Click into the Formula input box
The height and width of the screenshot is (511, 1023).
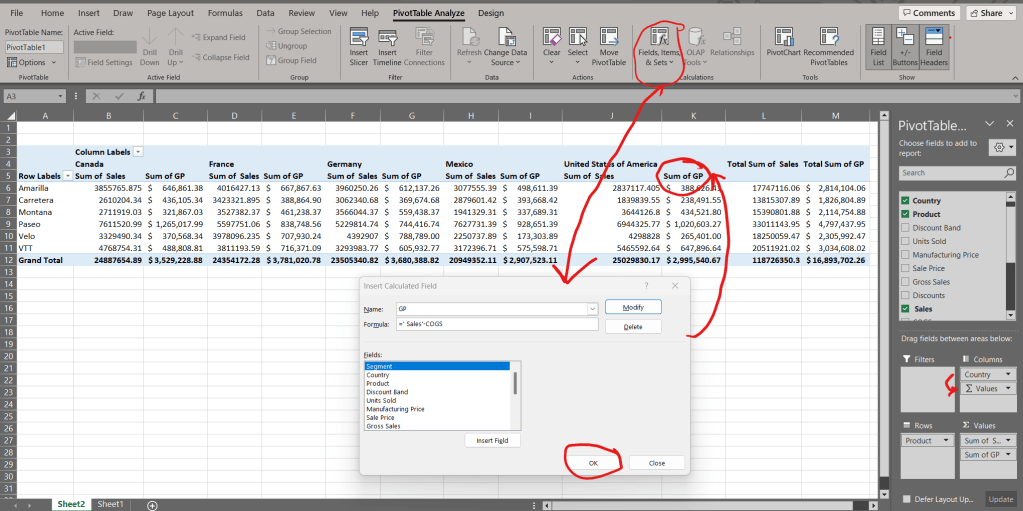(496, 326)
